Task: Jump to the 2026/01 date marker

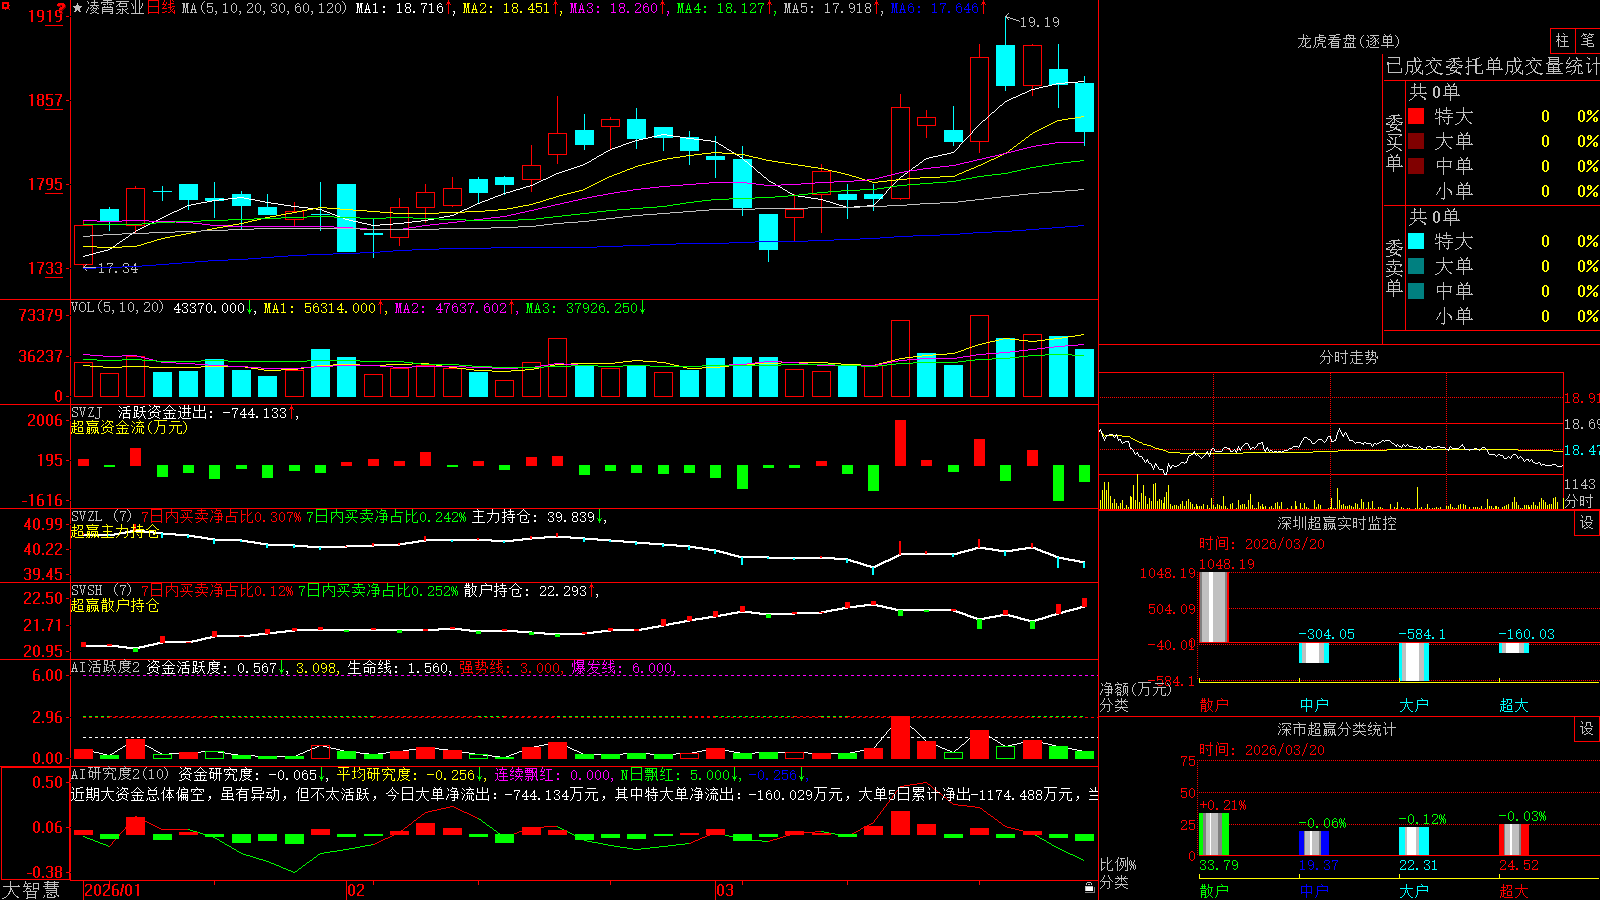Action: [113, 890]
